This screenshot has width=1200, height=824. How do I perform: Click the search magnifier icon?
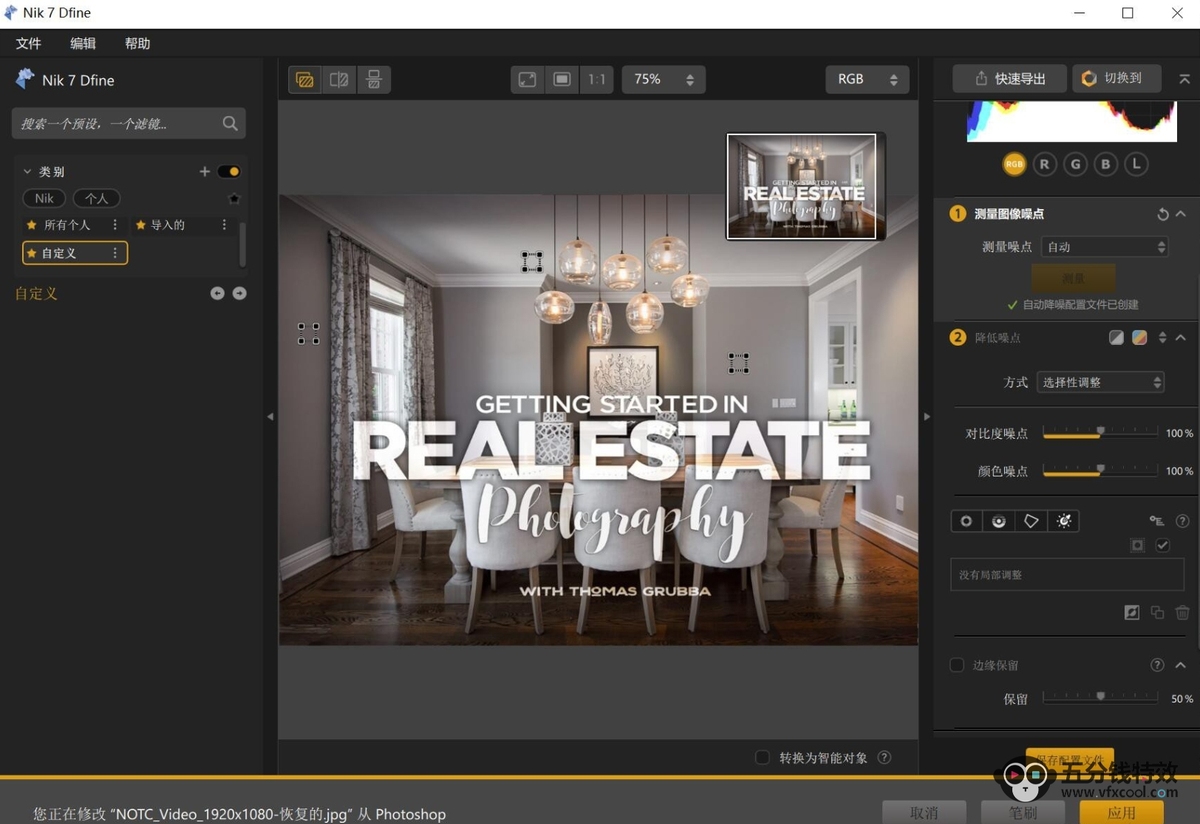(x=230, y=124)
